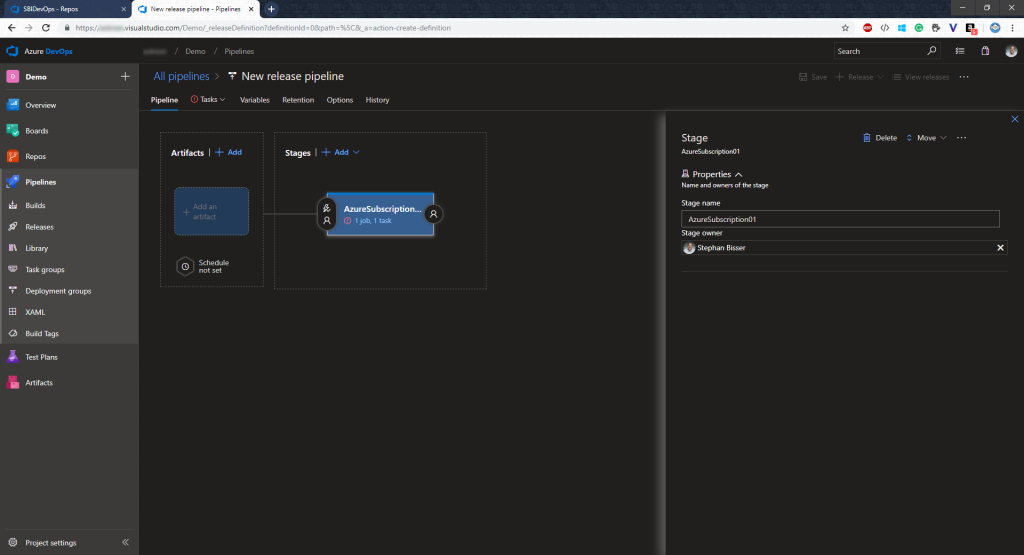This screenshot has width=1024, height=555.
Task: Open the Library page
Action: [x=37, y=248]
